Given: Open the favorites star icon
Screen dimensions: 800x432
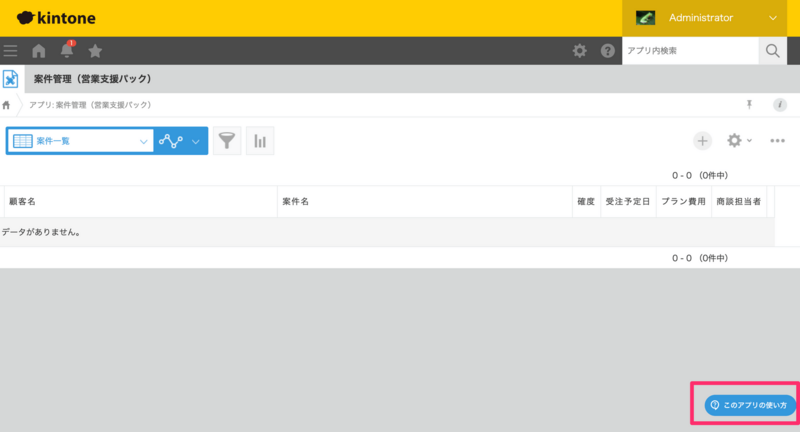Looking at the screenshot, I should 95,51.
